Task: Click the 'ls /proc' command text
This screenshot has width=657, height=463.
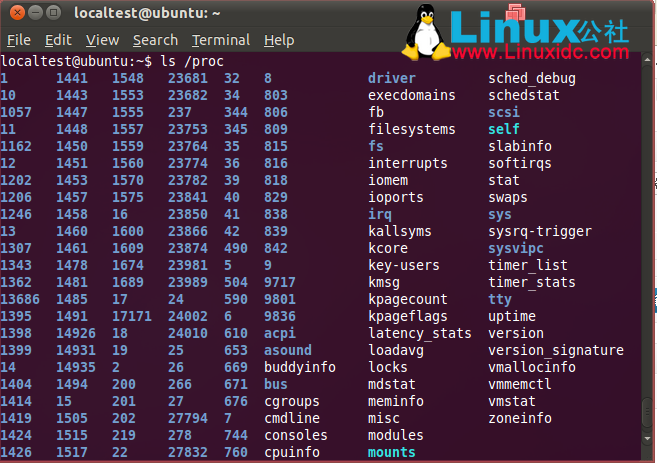Action: [192, 62]
